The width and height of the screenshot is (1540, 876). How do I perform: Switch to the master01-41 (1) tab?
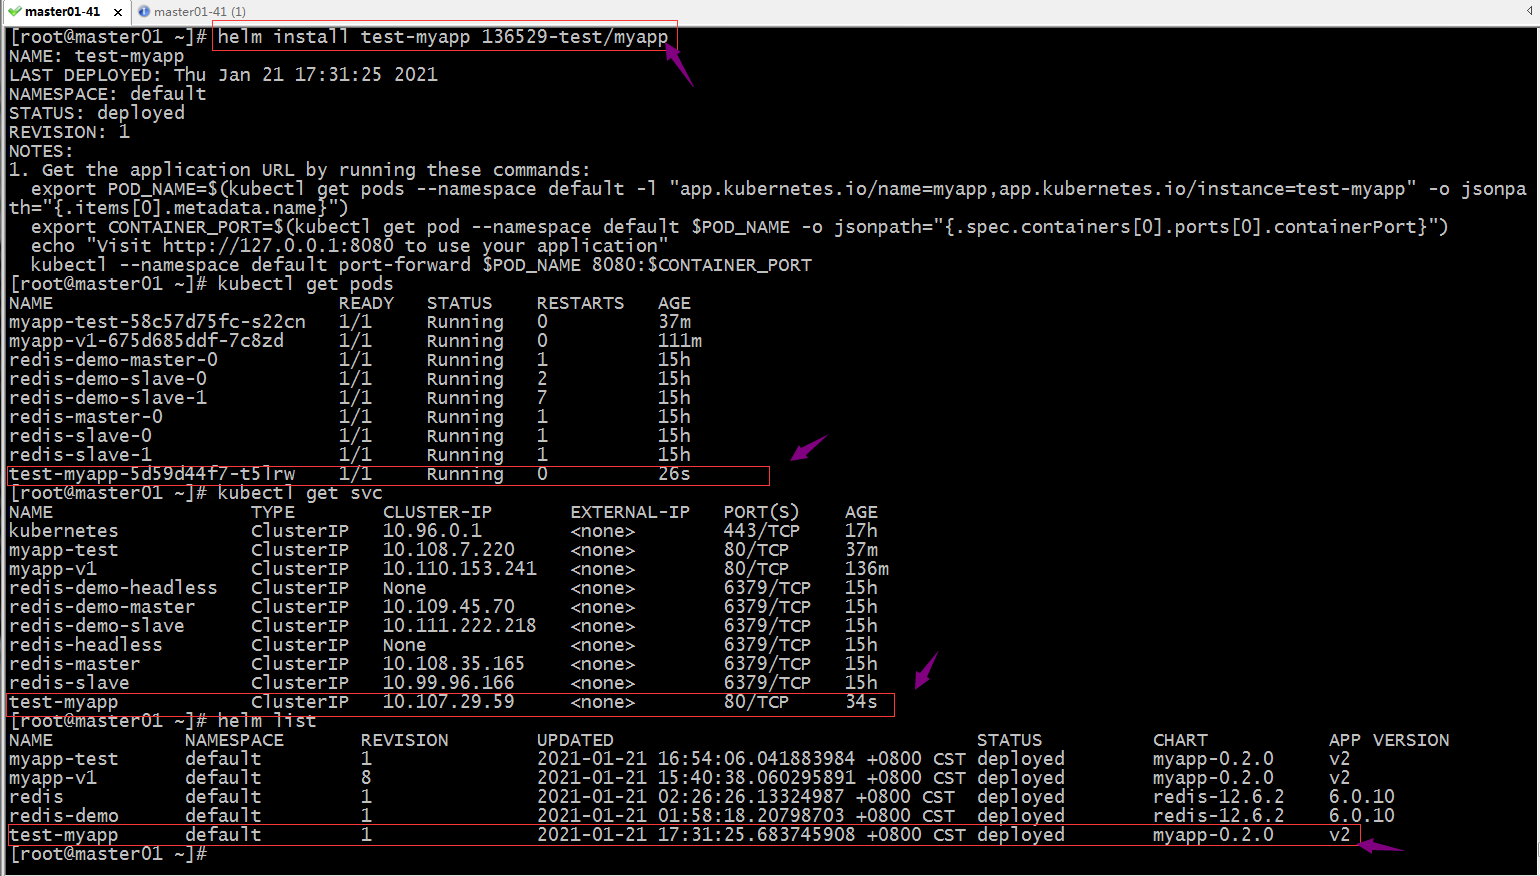point(199,12)
